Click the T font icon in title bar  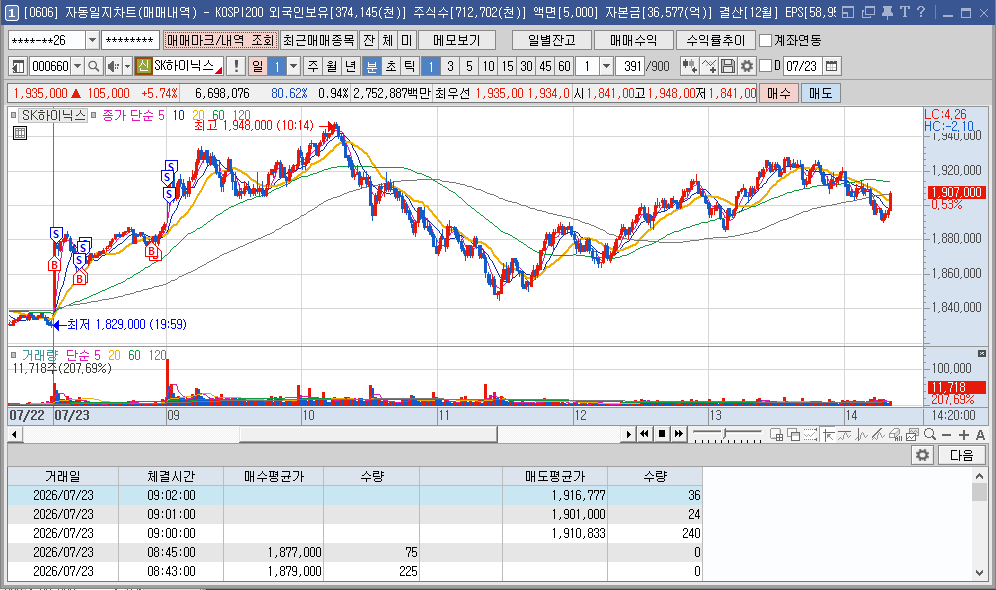905,12
